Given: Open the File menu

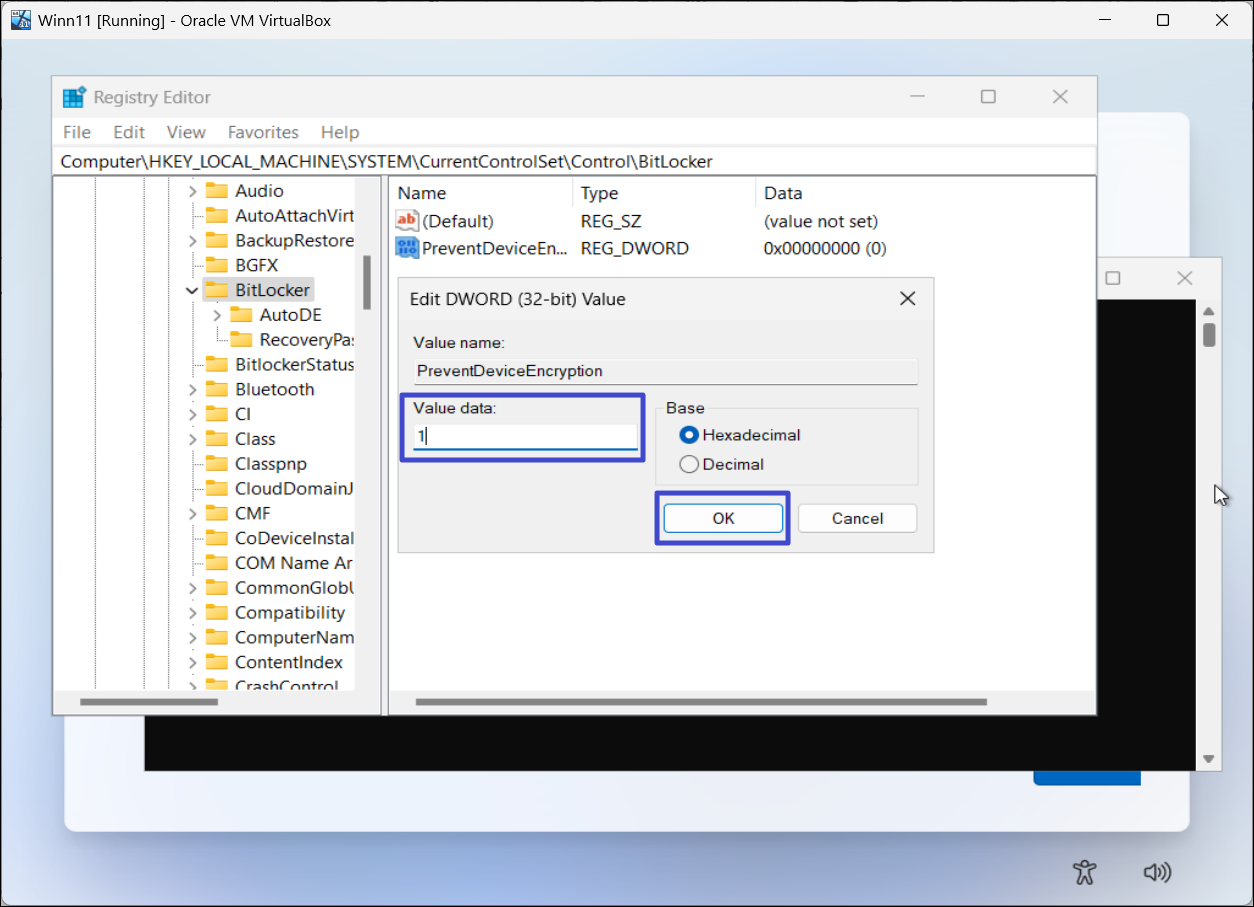Looking at the screenshot, I should pos(76,132).
